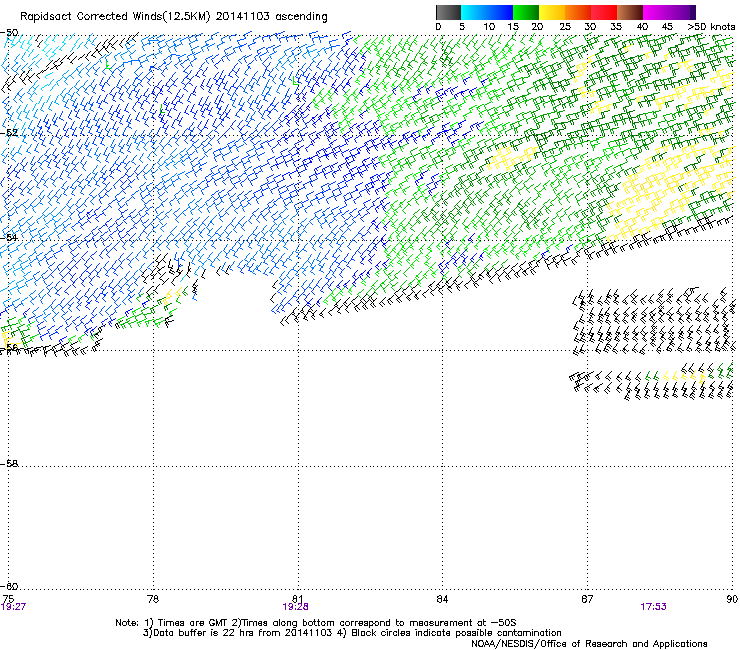Click the '>50 knots' legend label
This screenshot has width=740, height=650.
point(711,27)
